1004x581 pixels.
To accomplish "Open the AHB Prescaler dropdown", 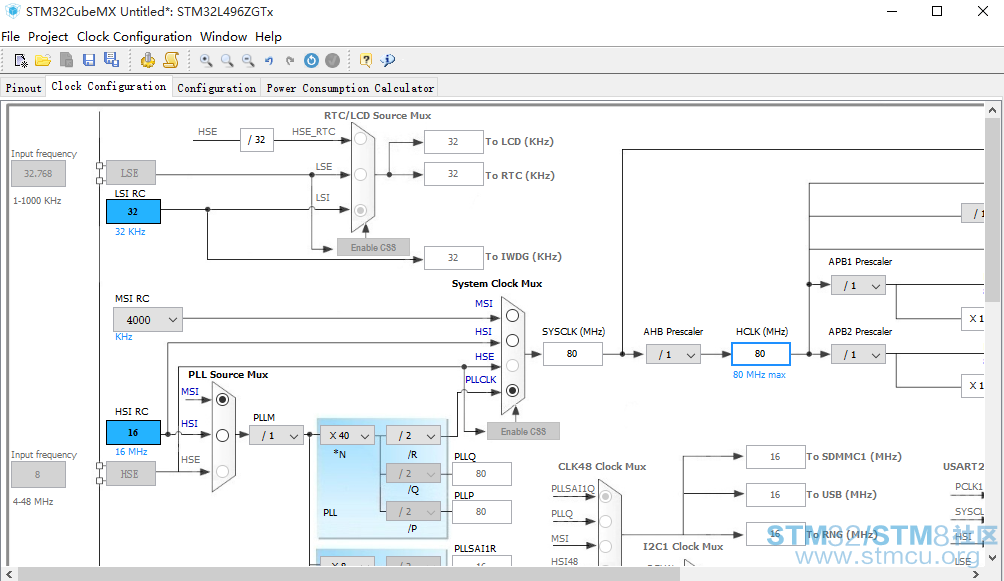I will tap(673, 354).
